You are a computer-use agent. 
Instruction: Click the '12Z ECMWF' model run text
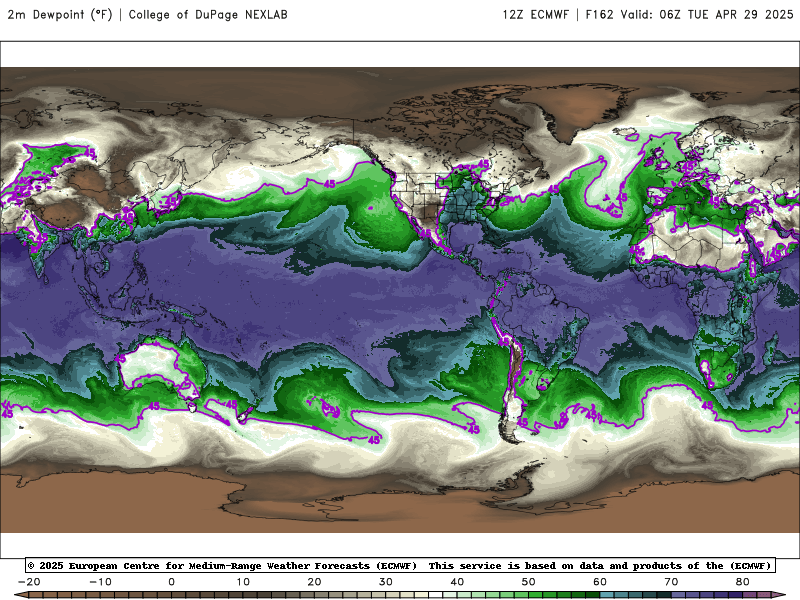pyautogui.click(x=535, y=15)
